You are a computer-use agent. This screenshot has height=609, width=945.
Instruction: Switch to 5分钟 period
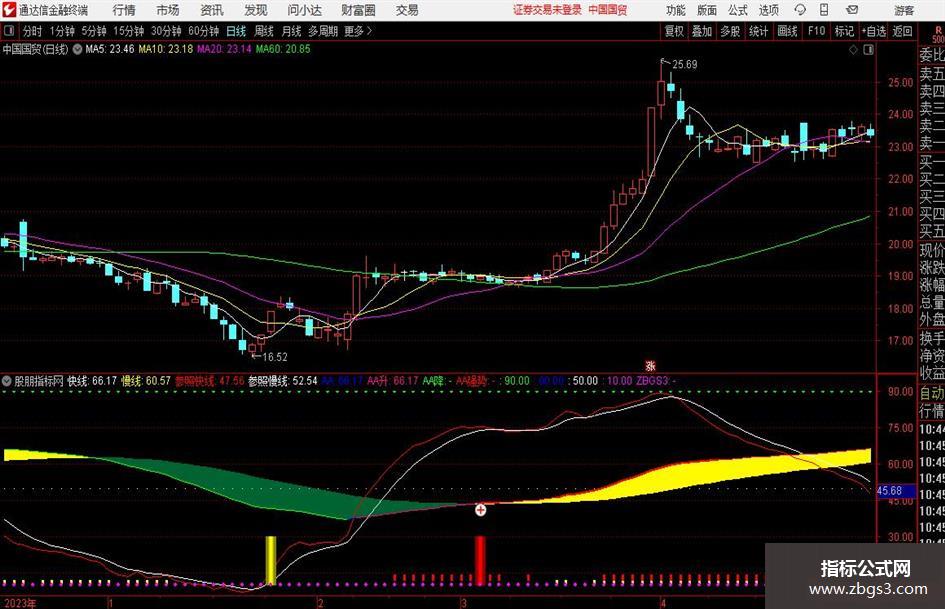[94, 31]
